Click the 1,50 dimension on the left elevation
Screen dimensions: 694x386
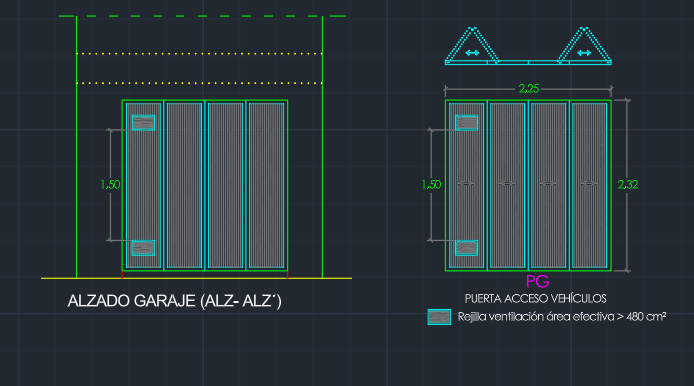(110, 185)
